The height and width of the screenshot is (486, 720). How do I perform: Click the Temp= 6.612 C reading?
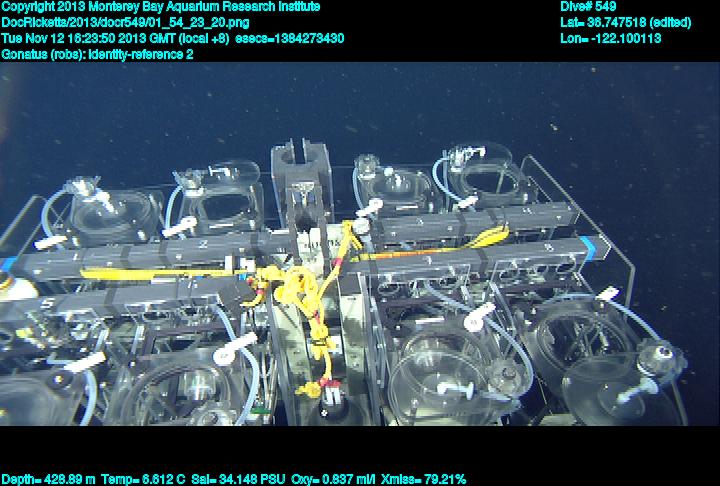pos(143,480)
